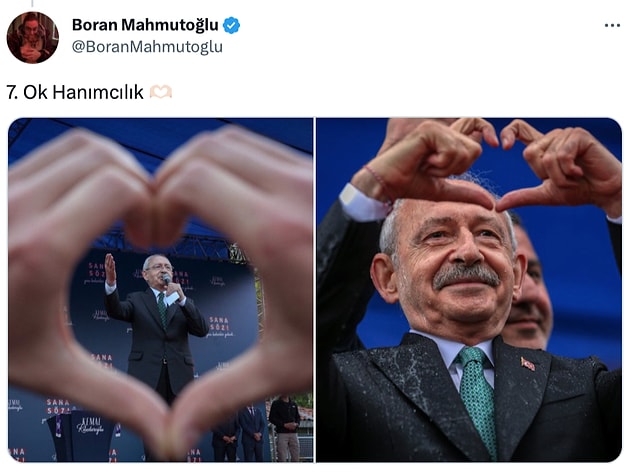The width and height of the screenshot is (635, 475).
Task: Open the right close-up heart photo
Action: tap(469, 290)
